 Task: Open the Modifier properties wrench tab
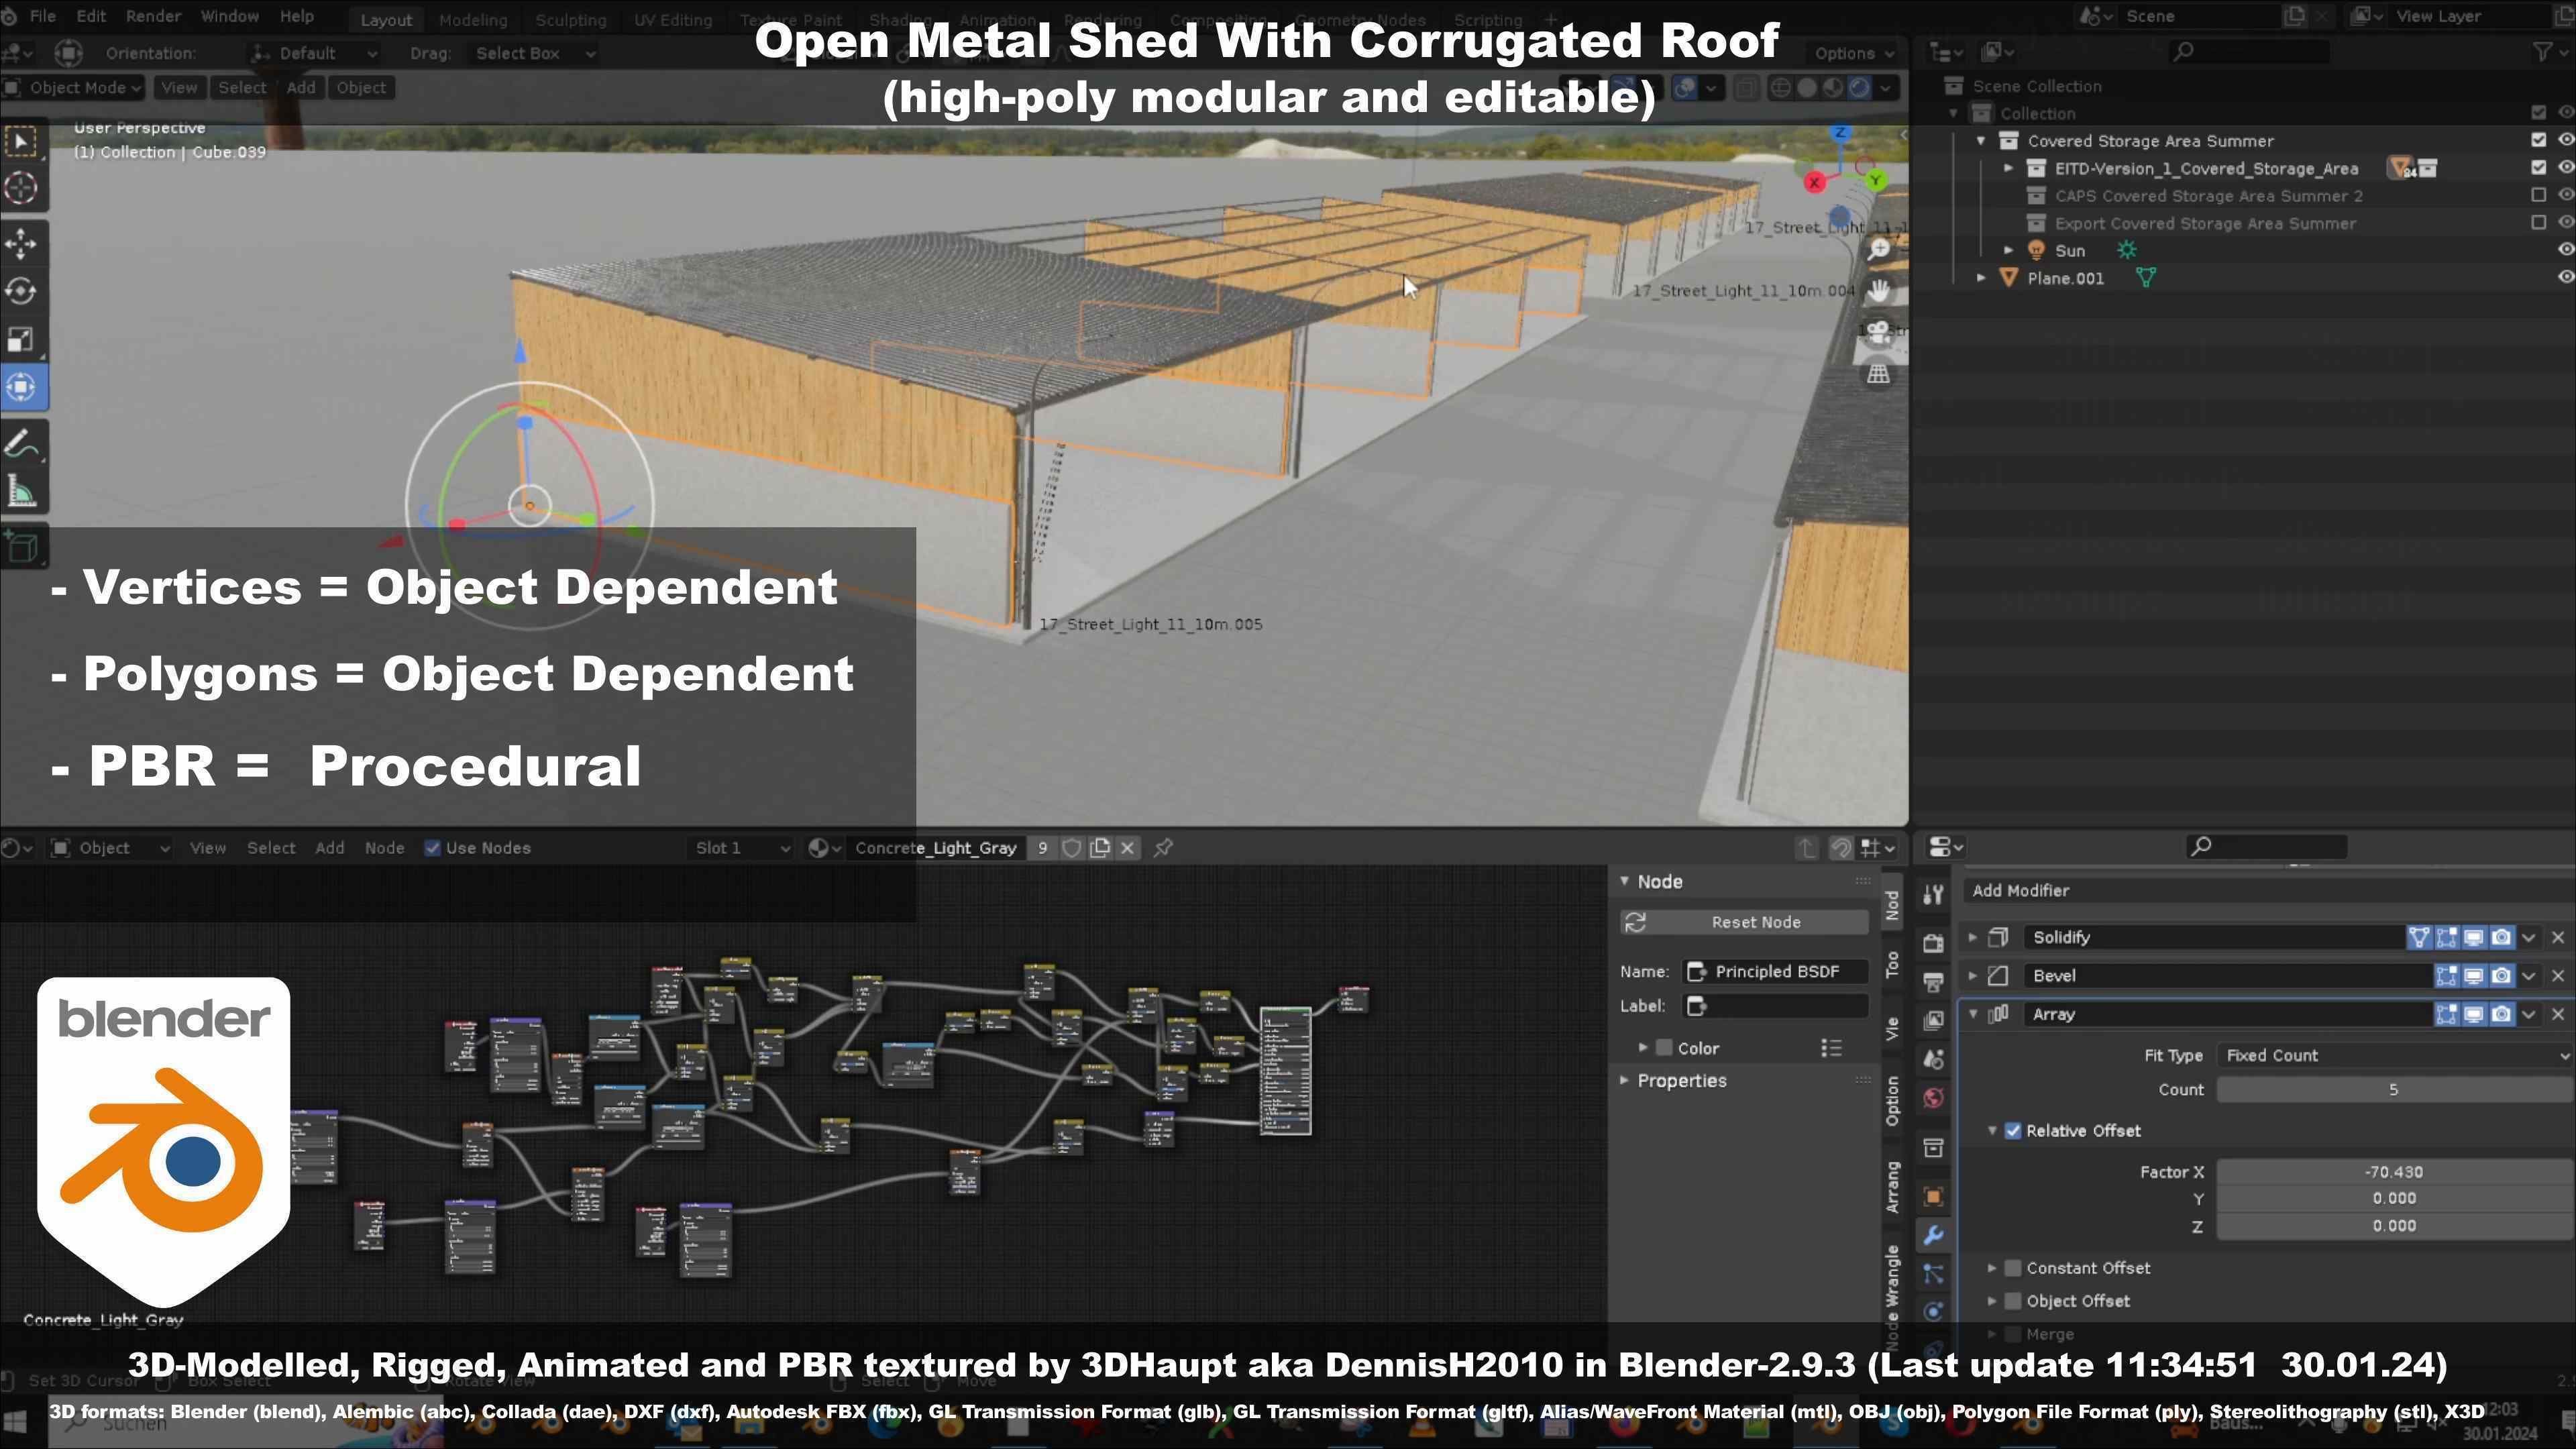pos(1933,1235)
